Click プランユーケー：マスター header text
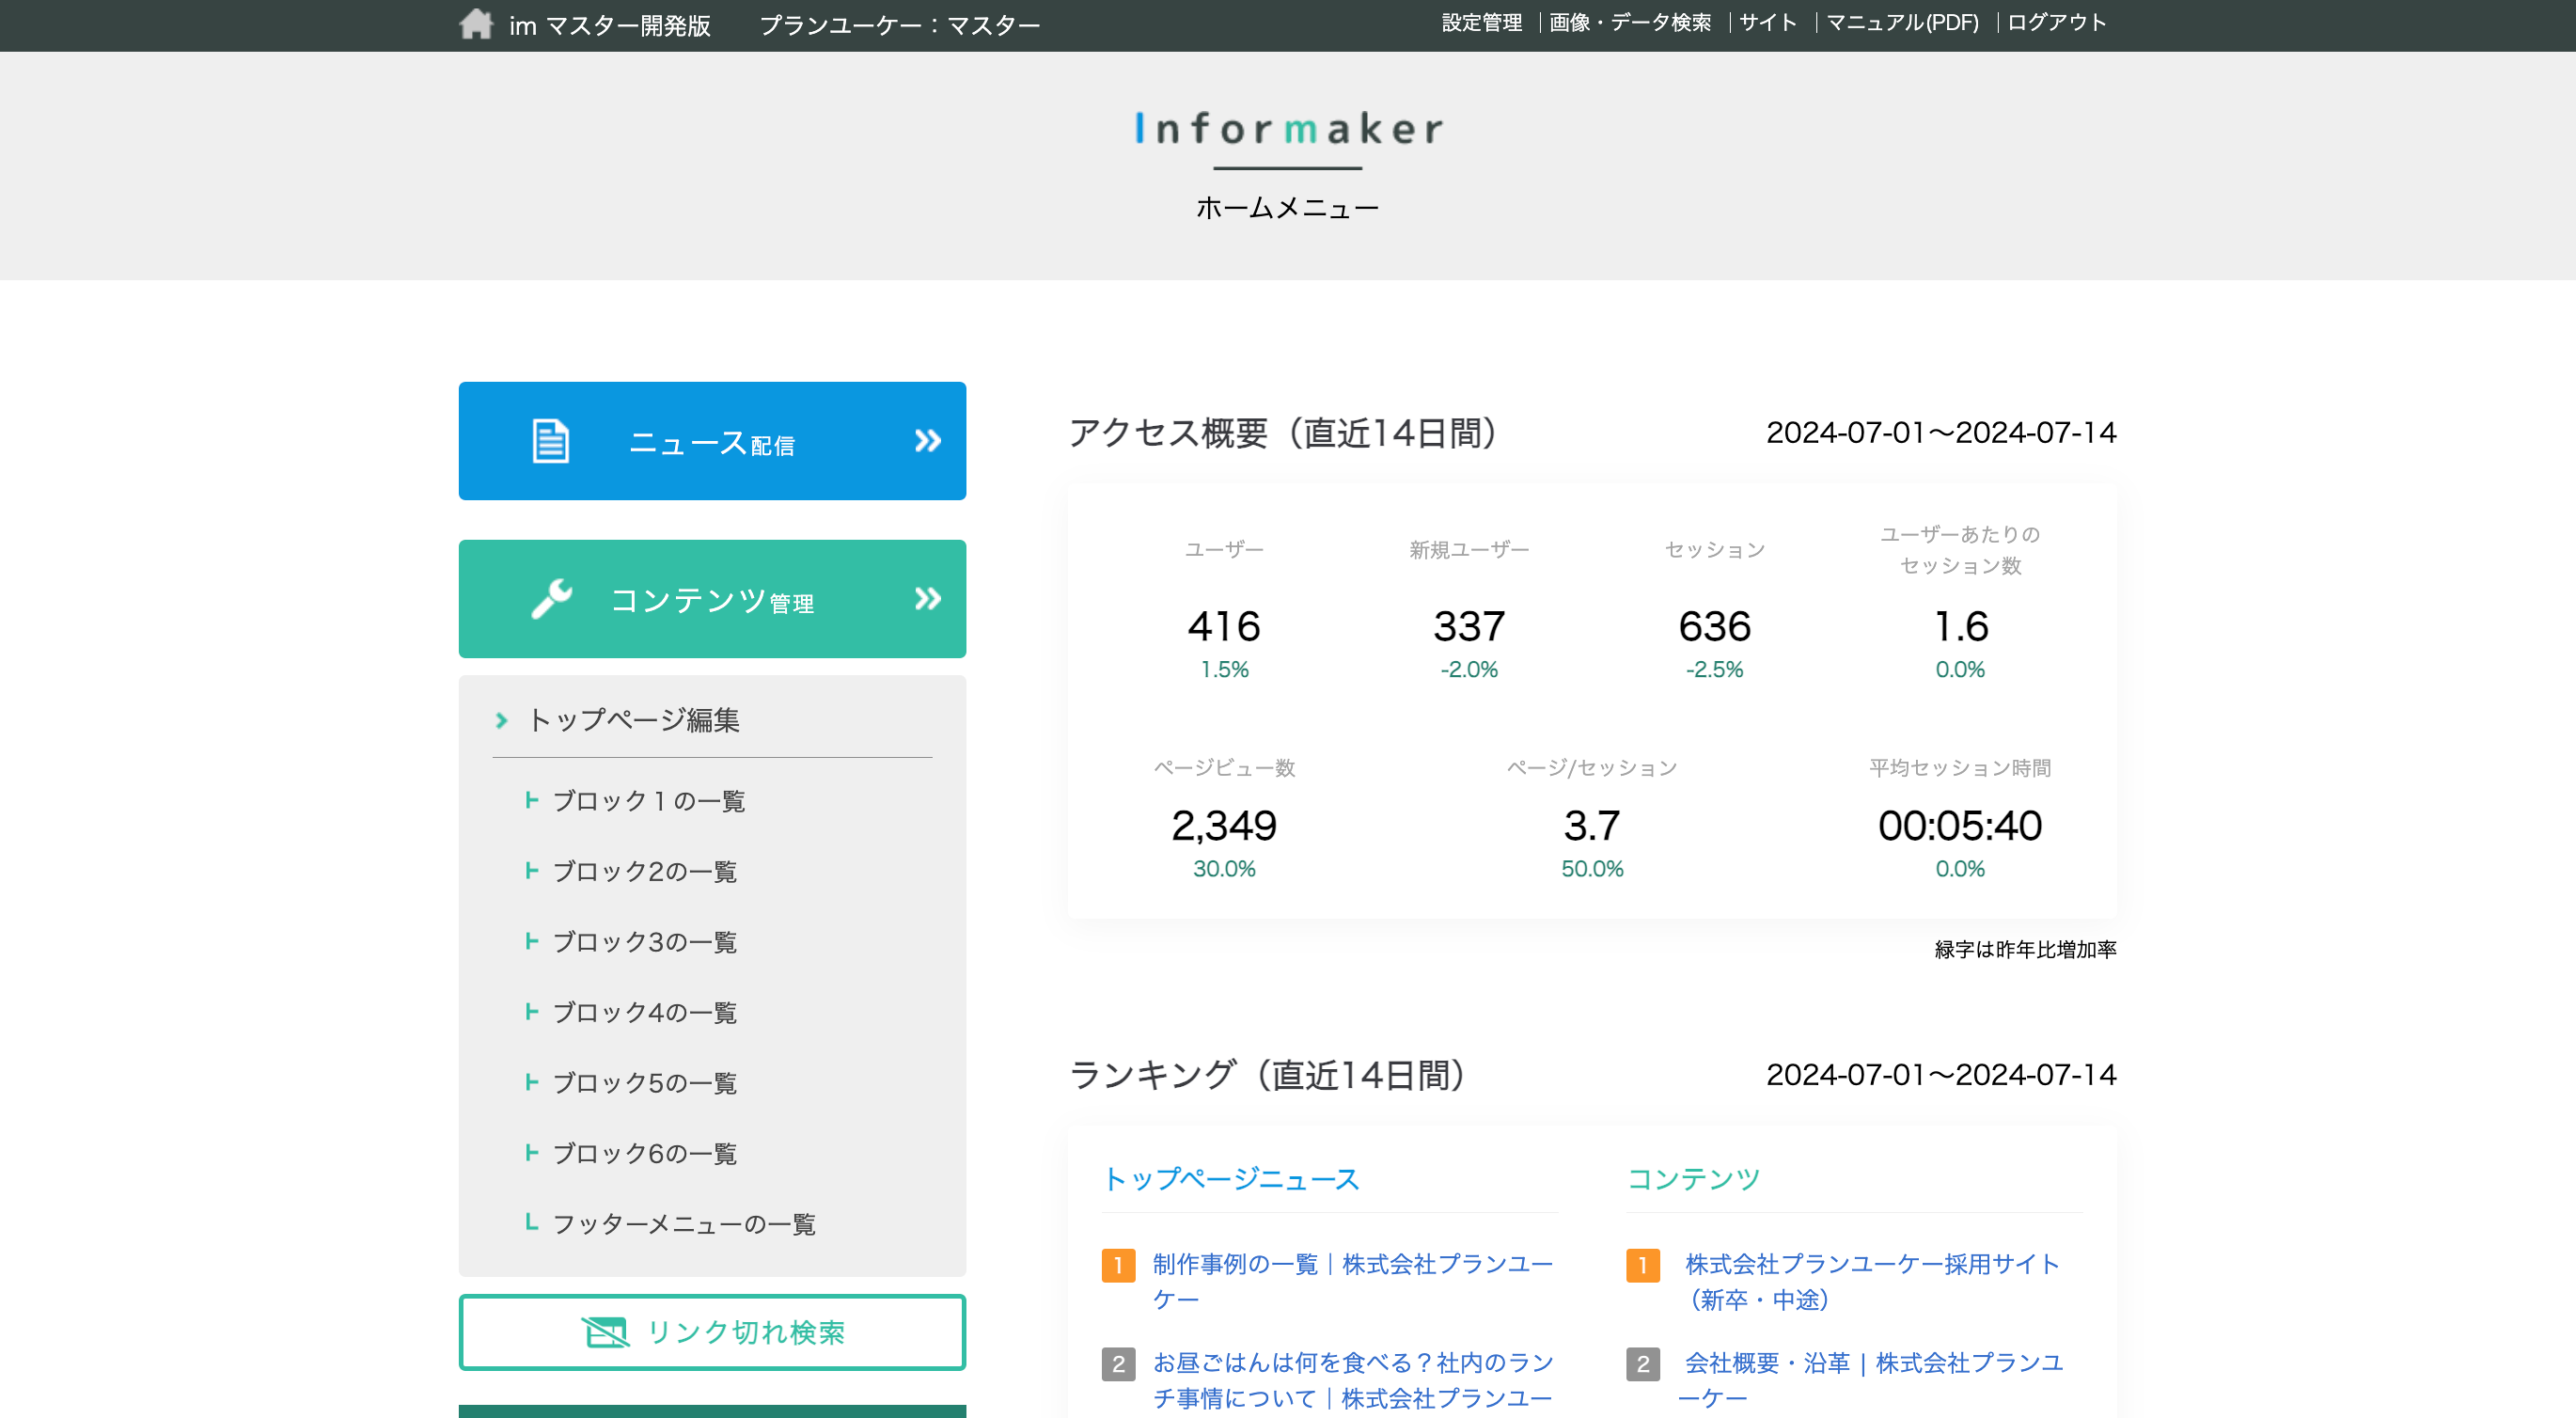This screenshot has height=1418, width=2576. pos(900,25)
